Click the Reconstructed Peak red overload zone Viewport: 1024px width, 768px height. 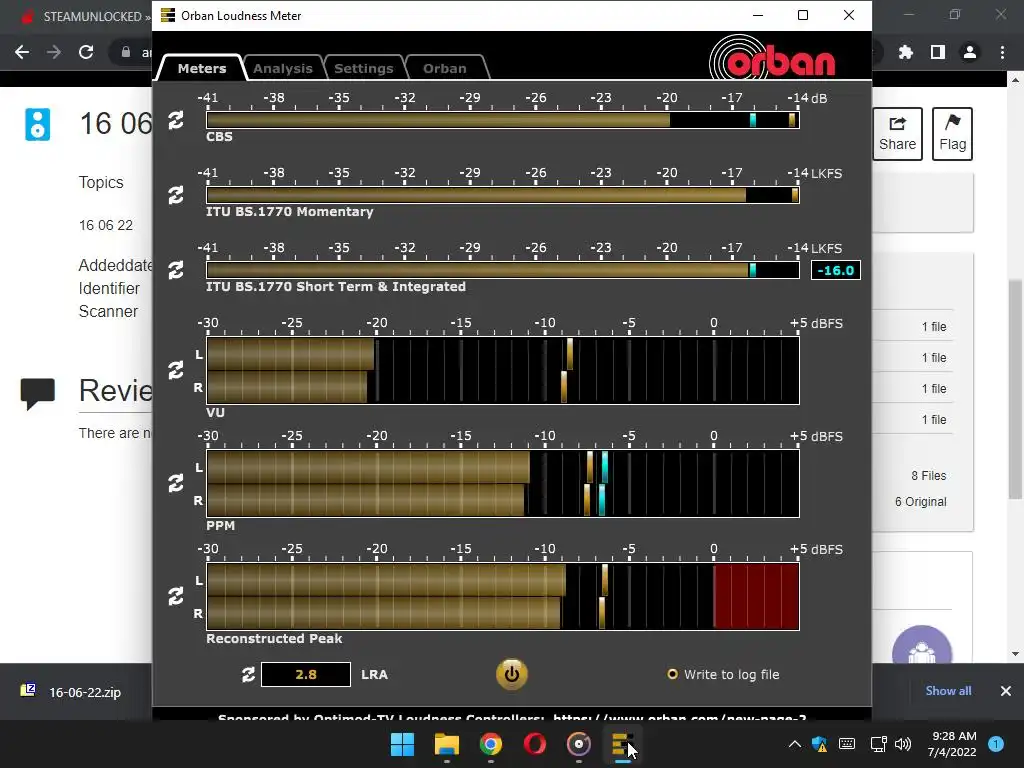coord(756,596)
